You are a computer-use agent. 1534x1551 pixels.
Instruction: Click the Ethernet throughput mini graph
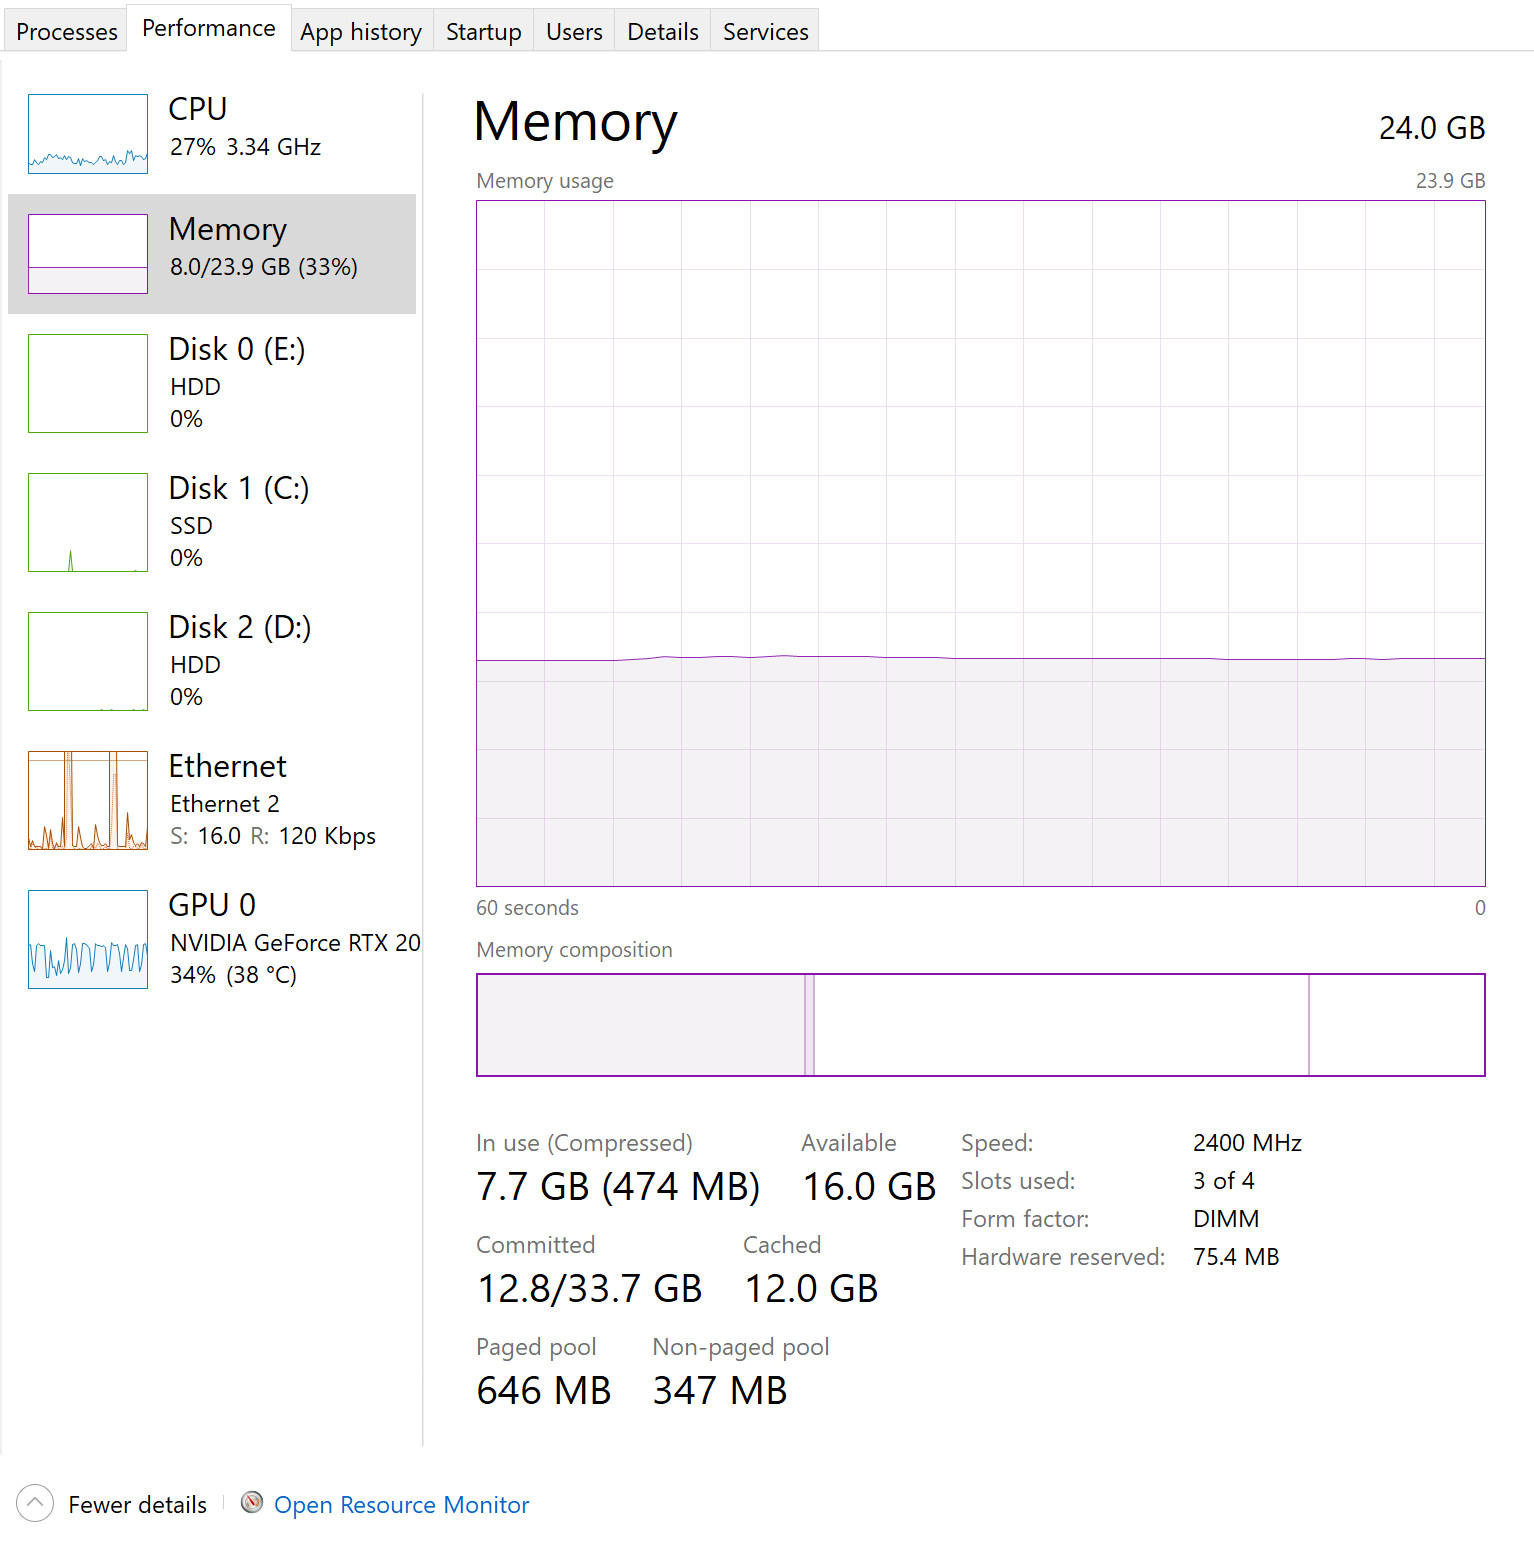(x=88, y=800)
